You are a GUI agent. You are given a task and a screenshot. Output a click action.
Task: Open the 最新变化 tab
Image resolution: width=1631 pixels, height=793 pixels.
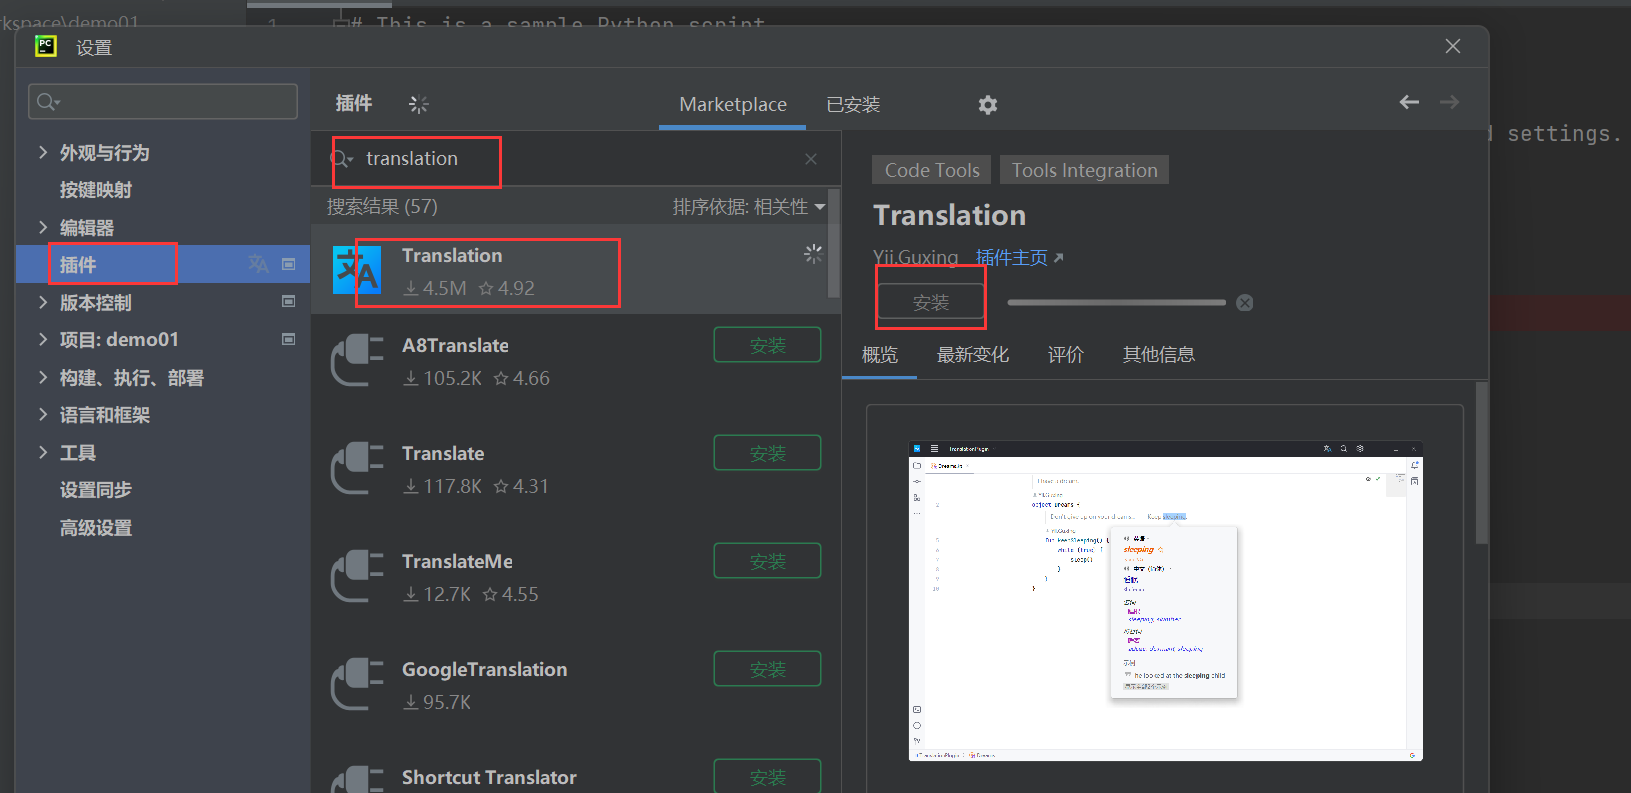pos(972,355)
